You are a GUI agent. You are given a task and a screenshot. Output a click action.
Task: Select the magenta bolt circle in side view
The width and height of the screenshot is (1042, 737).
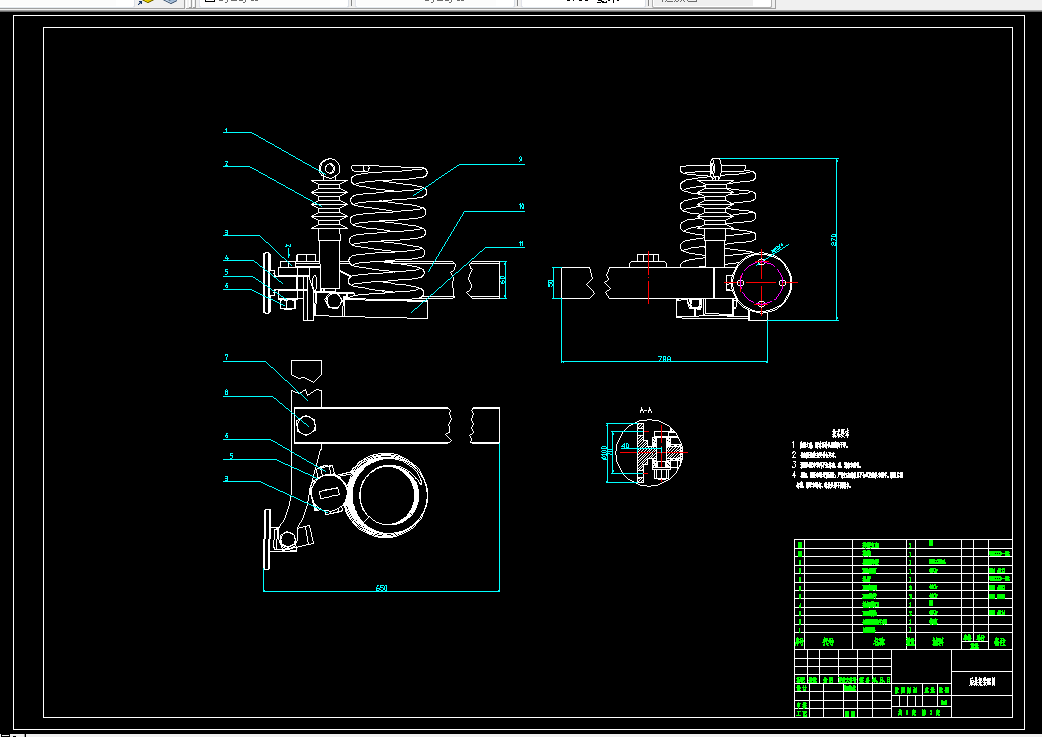[762, 282]
